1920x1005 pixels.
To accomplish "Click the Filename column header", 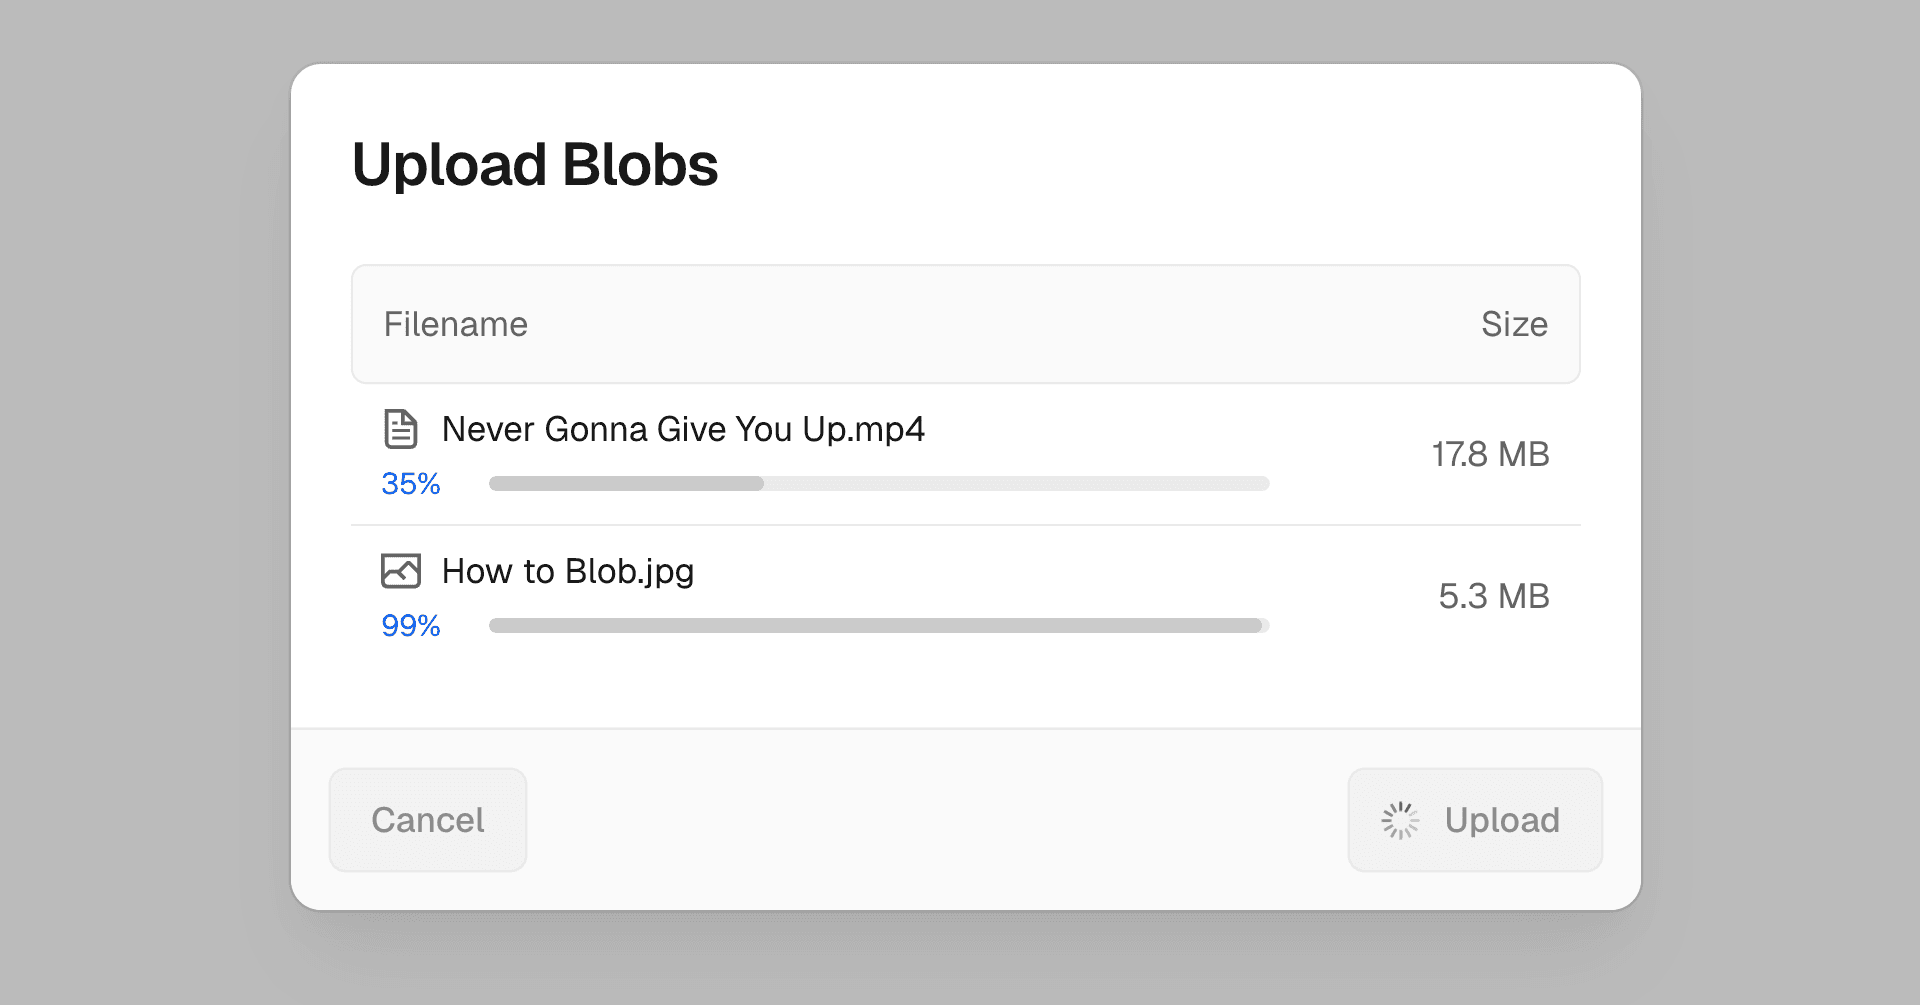I will [x=456, y=324].
